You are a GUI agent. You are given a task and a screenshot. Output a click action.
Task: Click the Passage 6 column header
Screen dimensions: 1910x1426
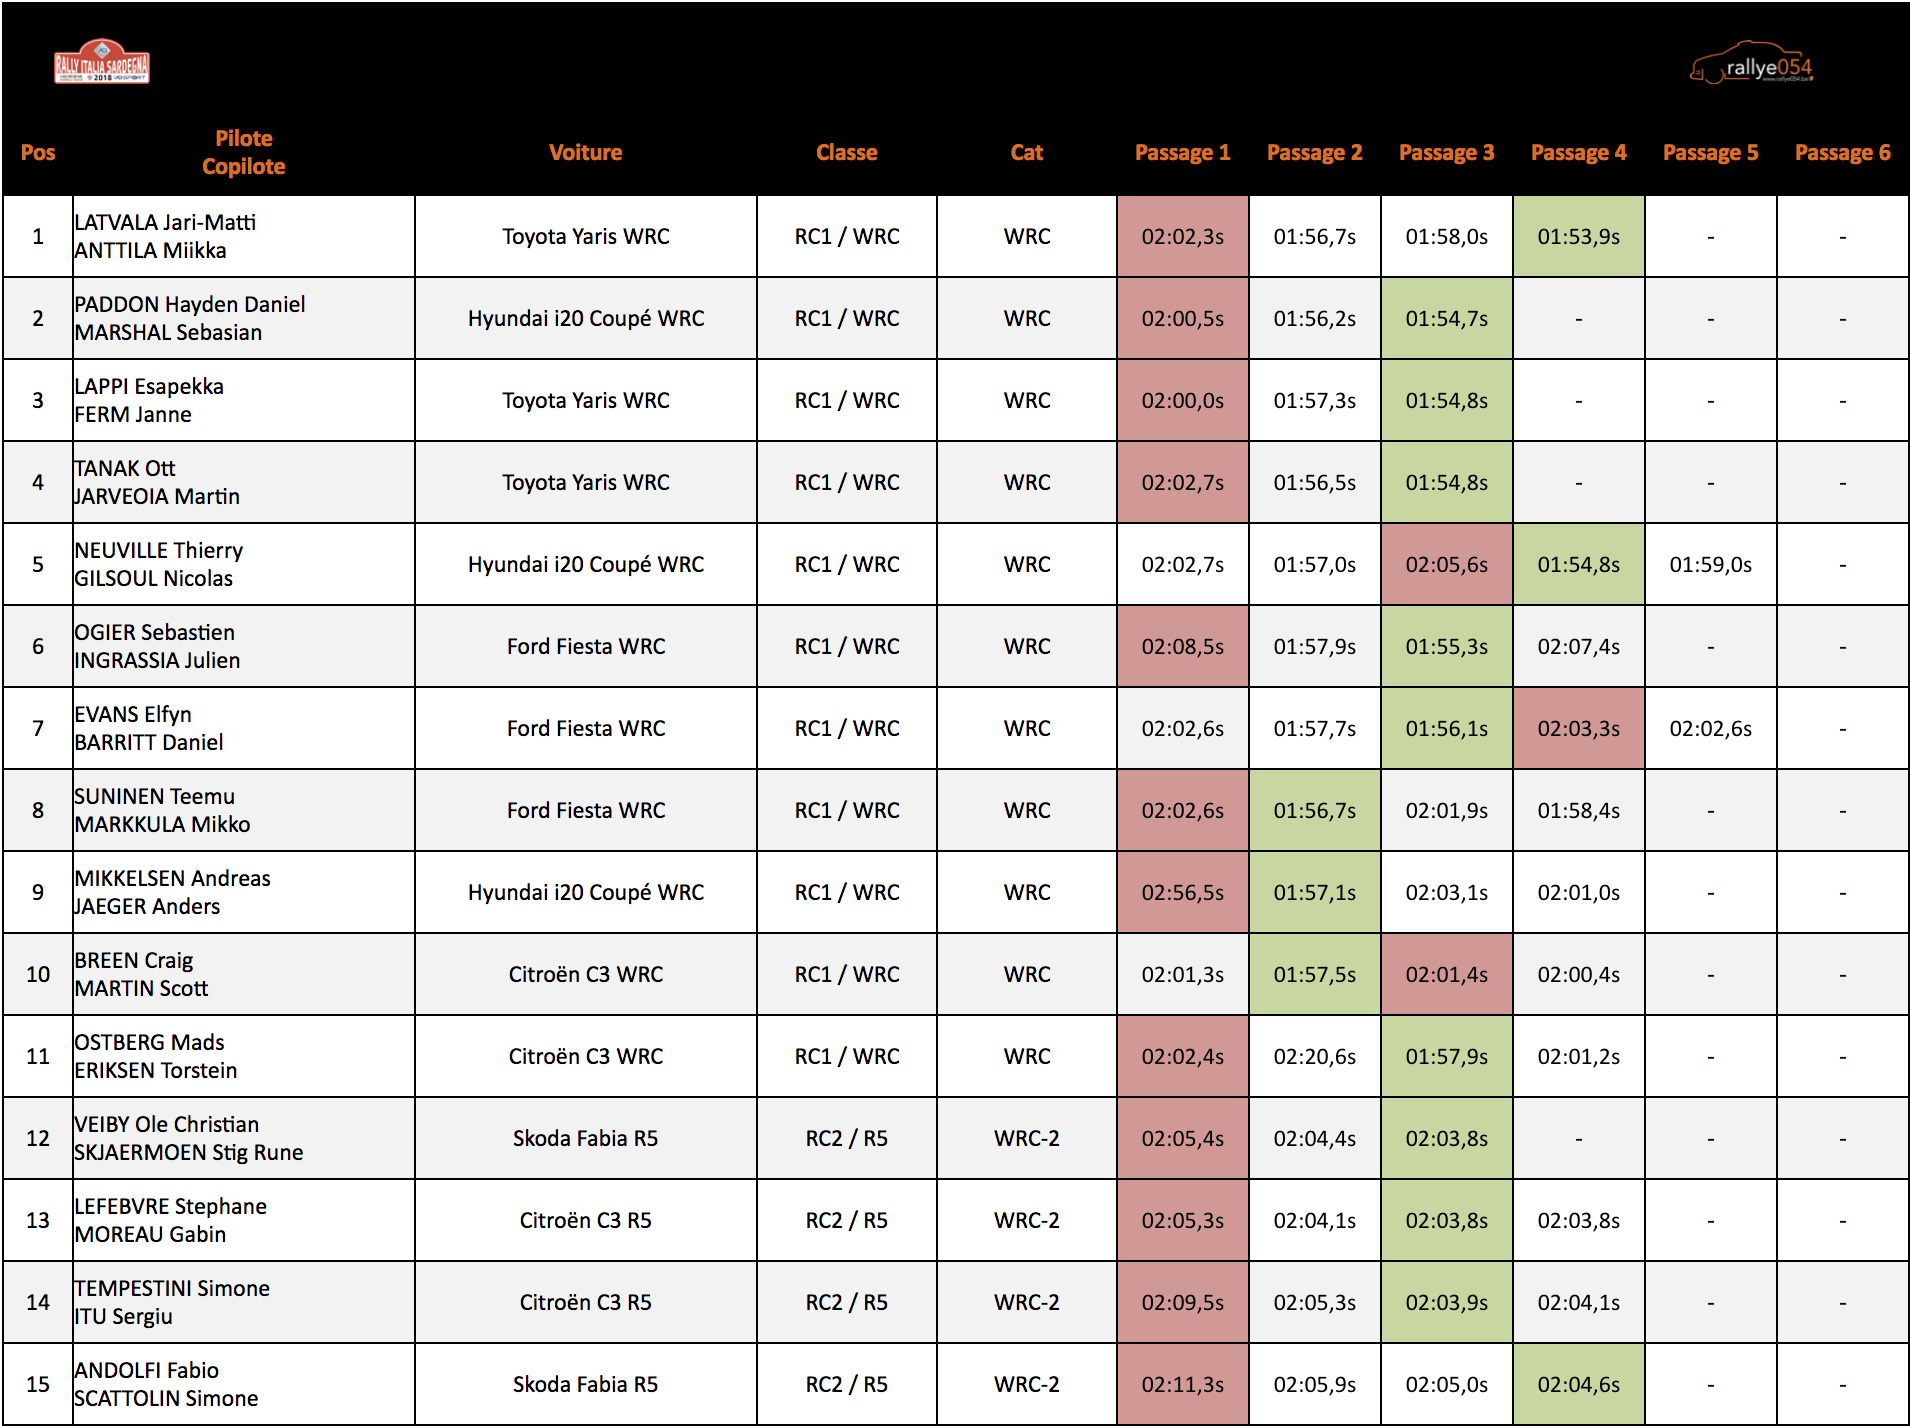coord(1842,153)
